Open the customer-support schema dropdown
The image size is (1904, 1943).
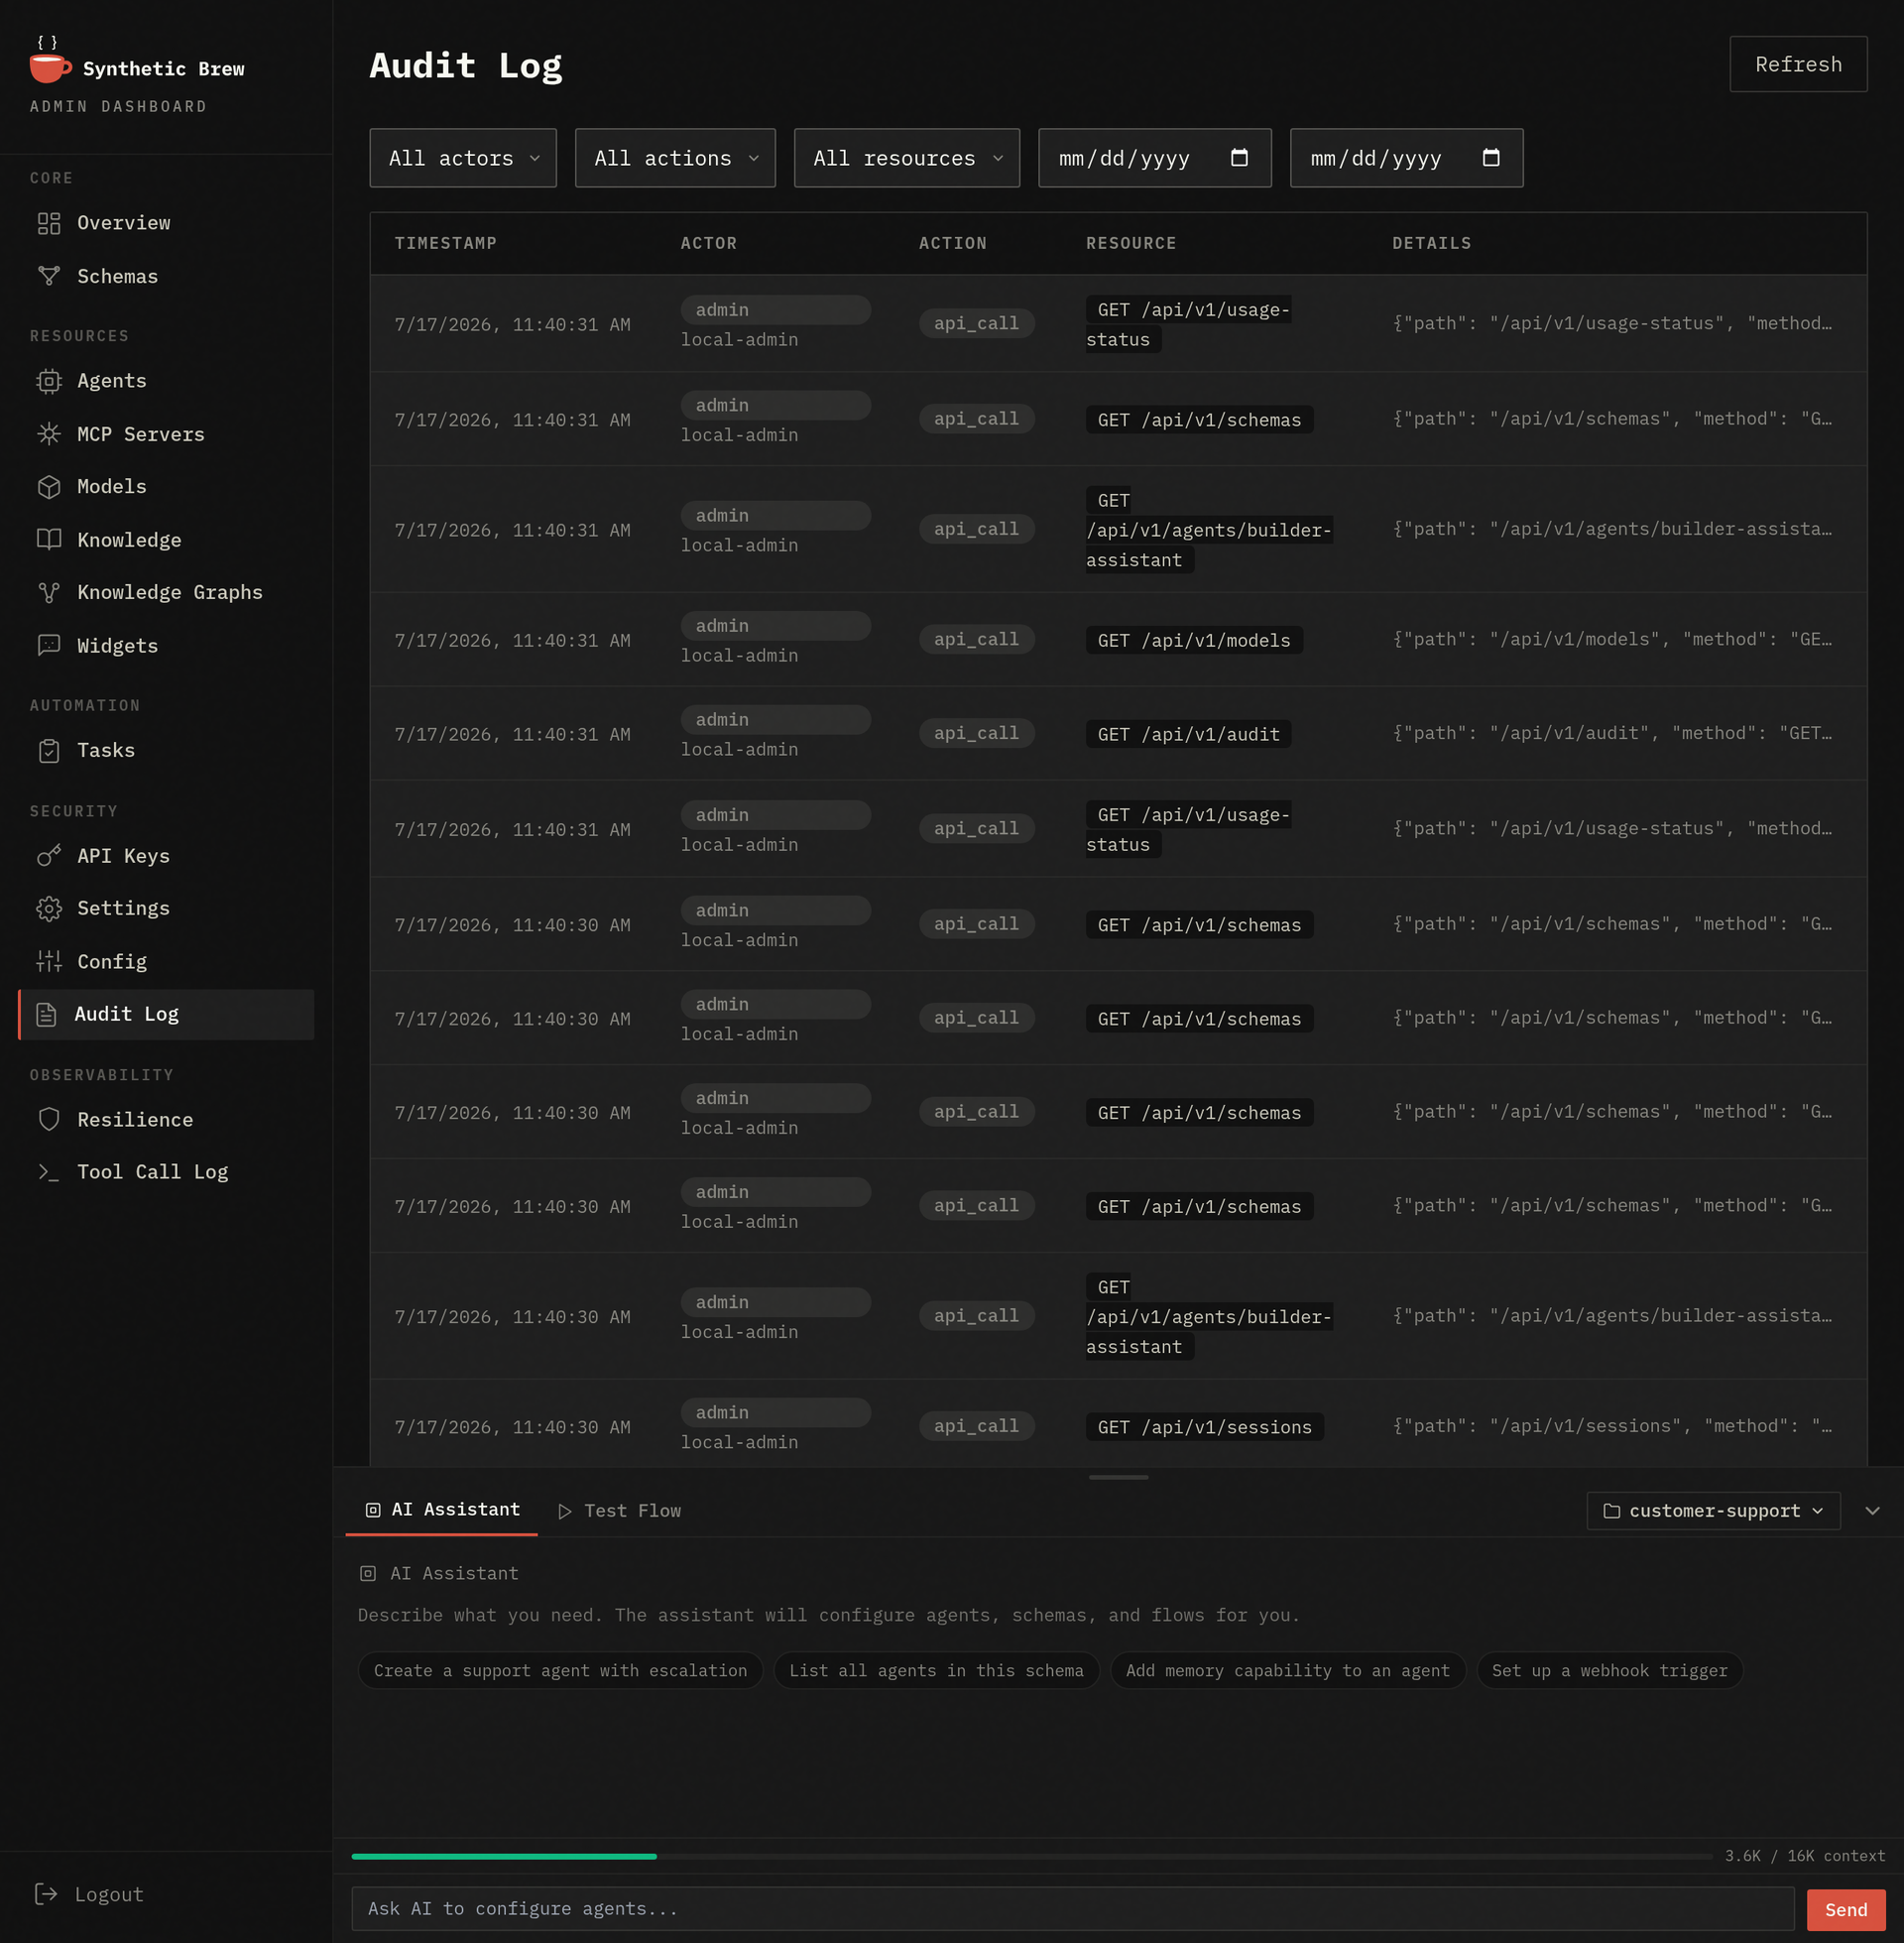(x=1713, y=1511)
